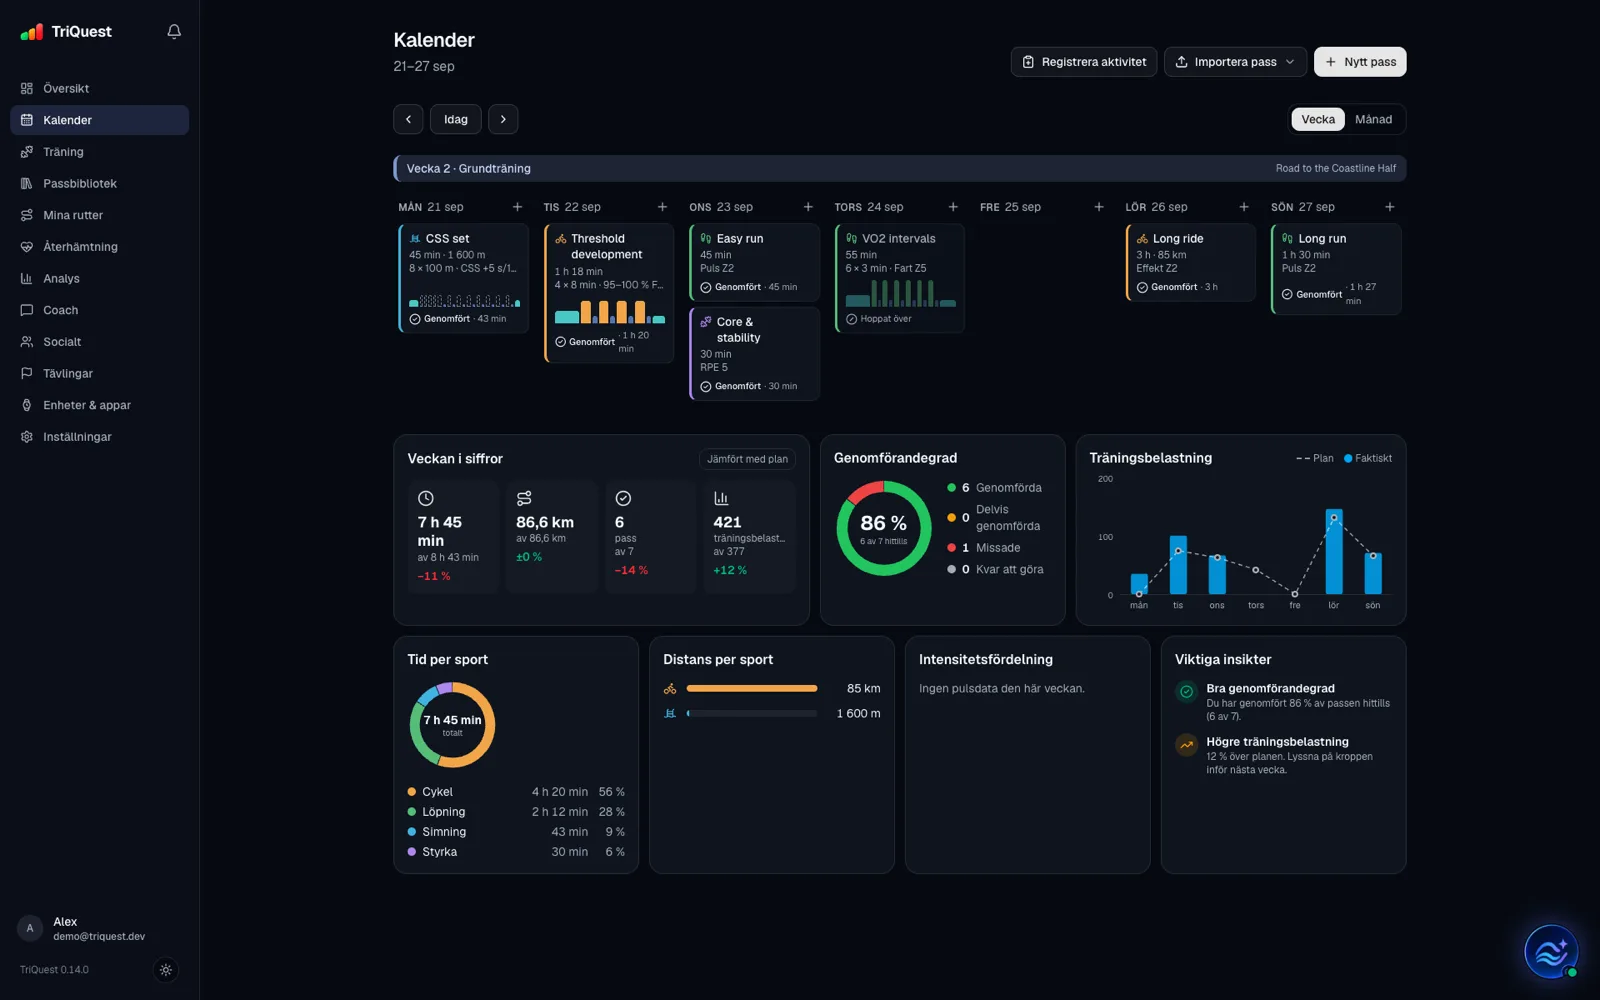This screenshot has height=1000, width=1600.
Task: Open the CSS set swim session
Action: (x=464, y=278)
